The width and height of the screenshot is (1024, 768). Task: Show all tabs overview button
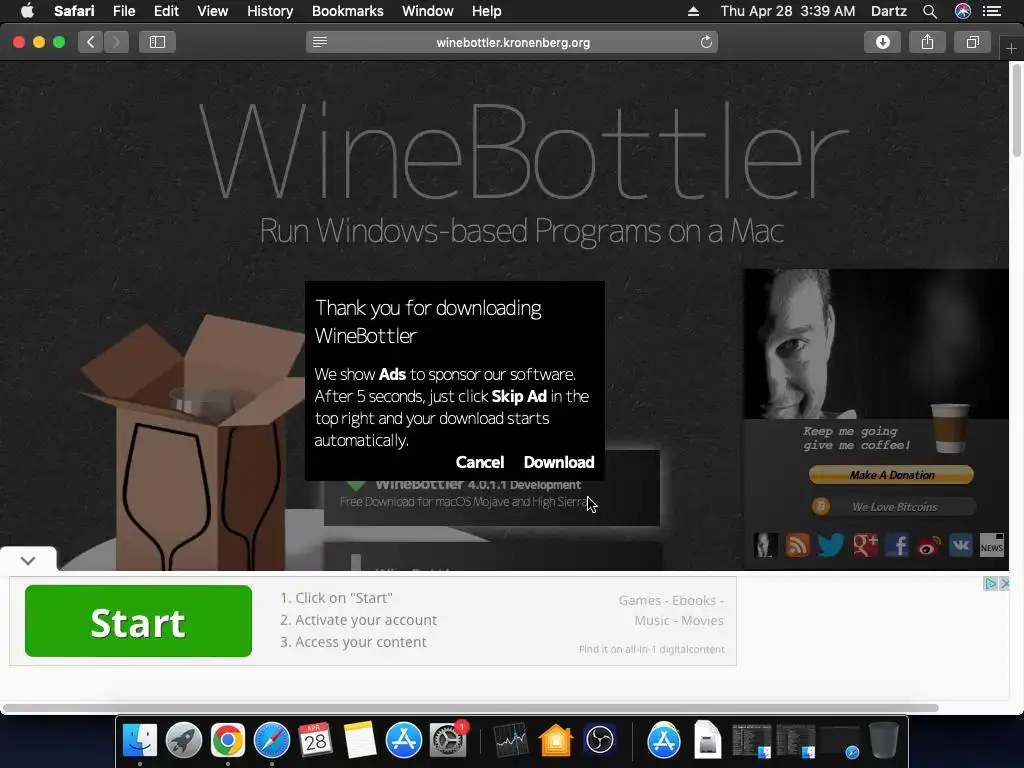(x=972, y=42)
